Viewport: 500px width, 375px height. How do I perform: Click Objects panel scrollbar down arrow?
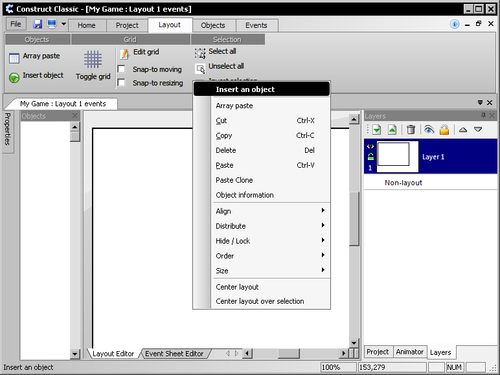click(x=75, y=354)
